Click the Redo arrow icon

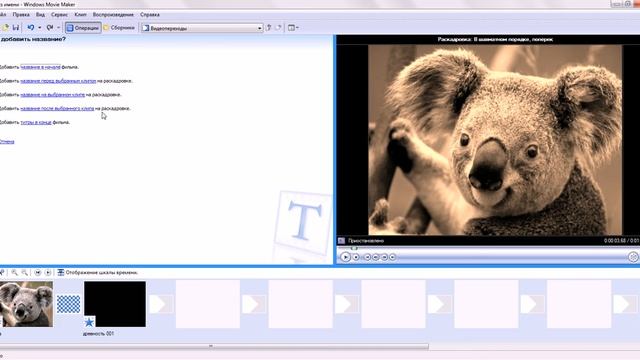tap(50, 28)
